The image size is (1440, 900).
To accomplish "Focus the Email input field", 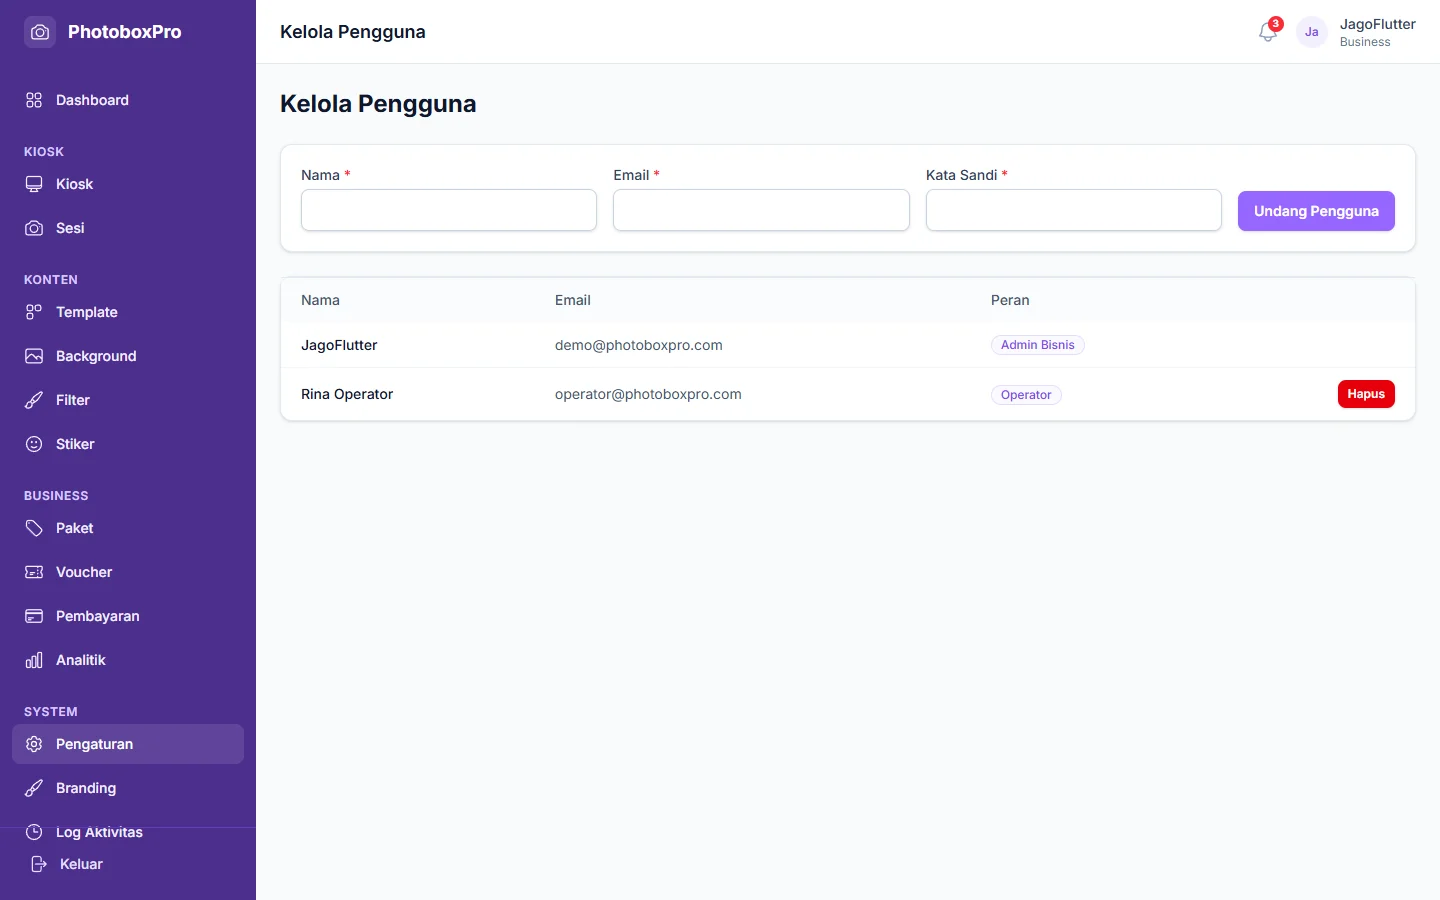I will [761, 210].
